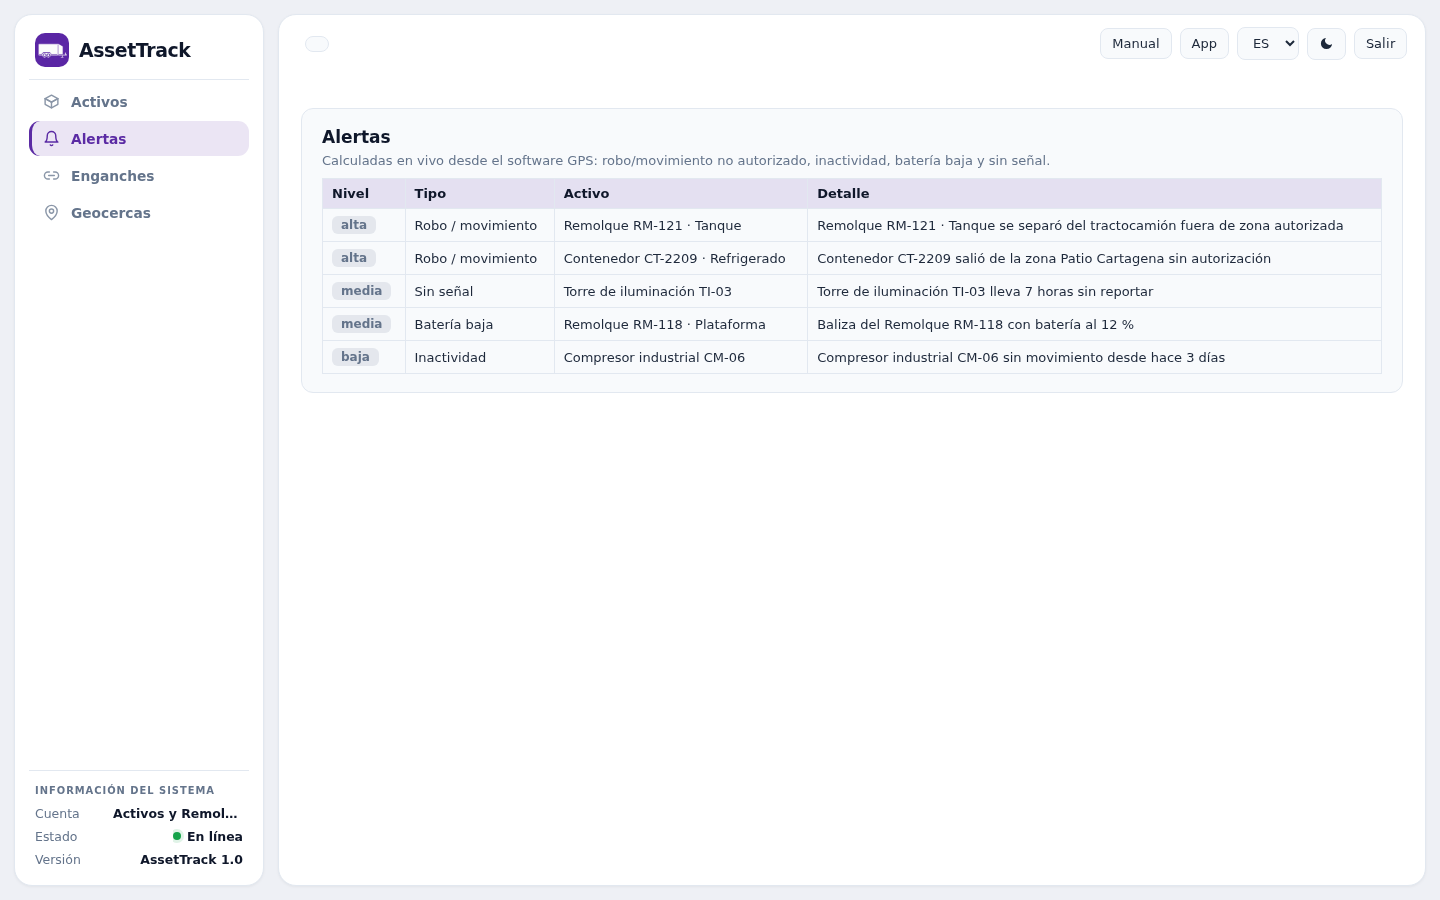Click alta badge in Contenedor CT-2209 row
Image resolution: width=1440 pixels, height=900 pixels.
click(354, 258)
